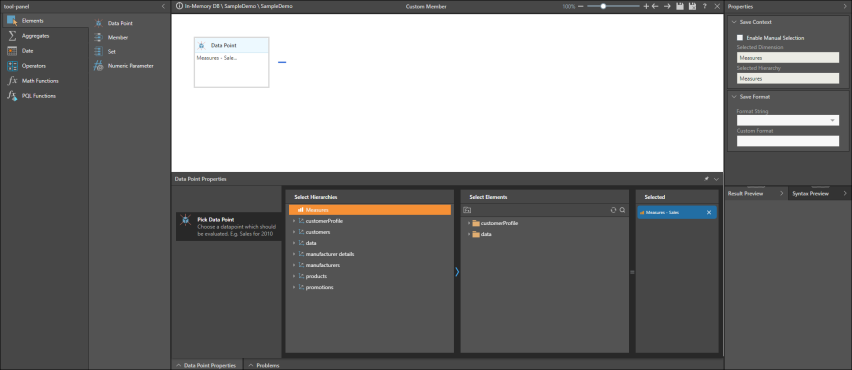Expand the products hierarchy
Image resolution: width=852 pixels, height=370 pixels.
click(x=293, y=276)
